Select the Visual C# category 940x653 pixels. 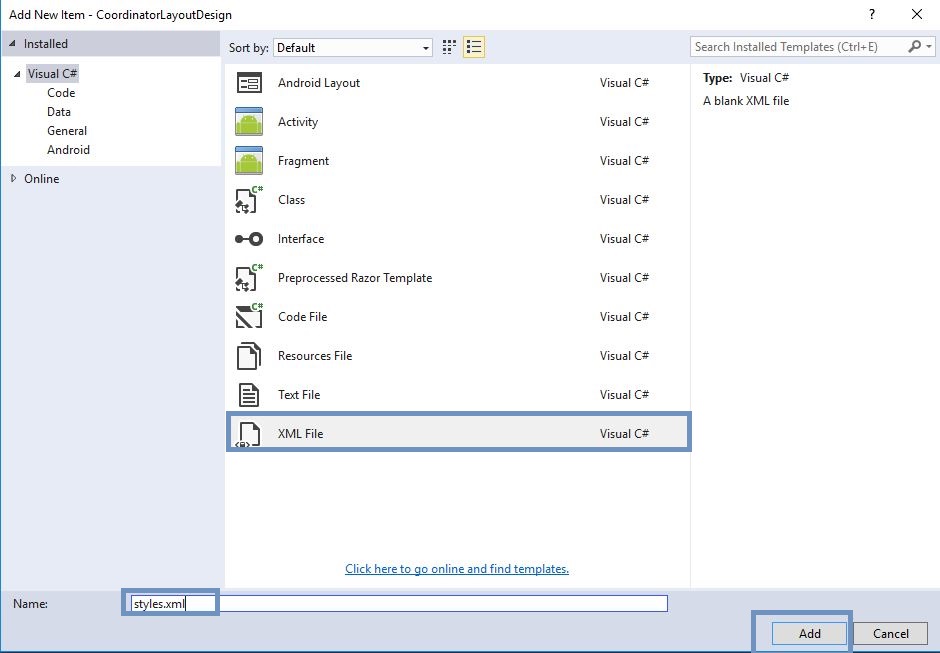53,74
